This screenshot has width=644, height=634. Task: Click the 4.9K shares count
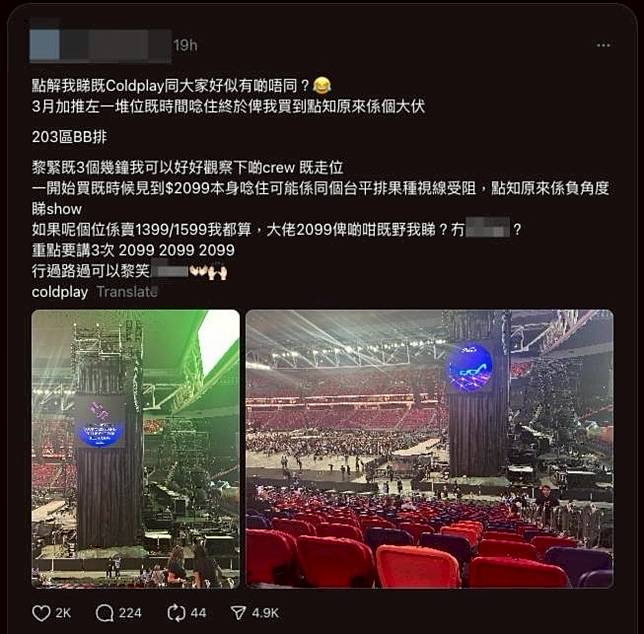point(265,613)
